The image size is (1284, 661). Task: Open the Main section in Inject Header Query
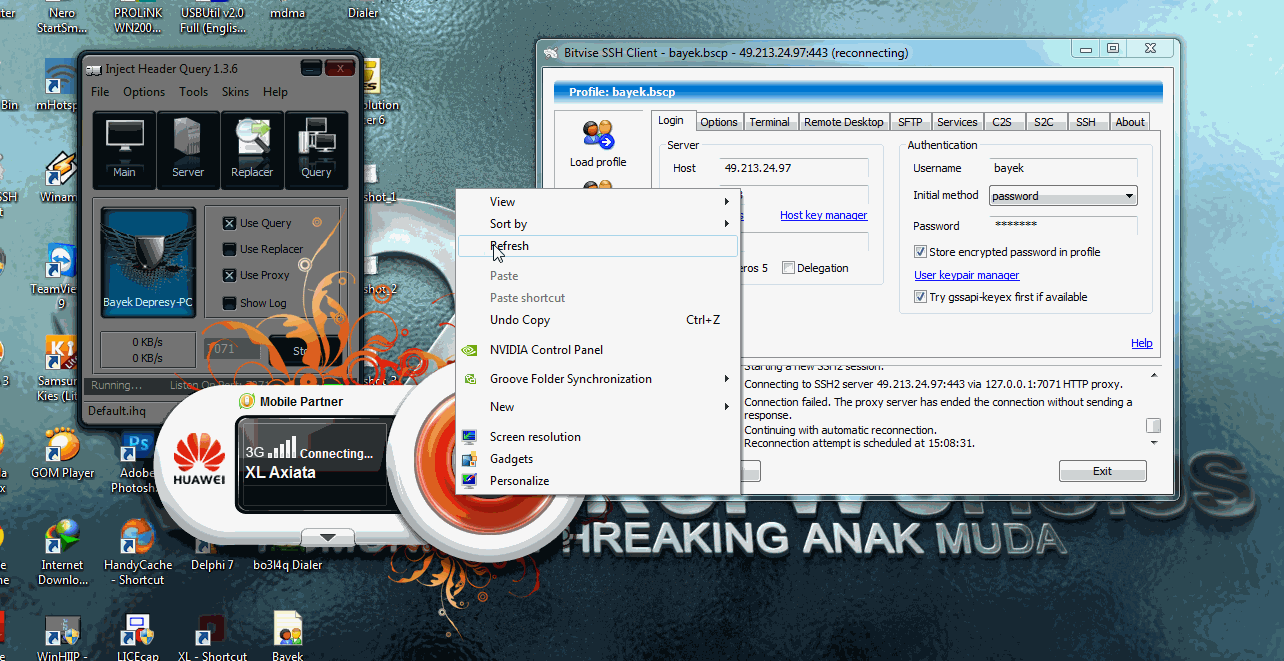click(124, 149)
